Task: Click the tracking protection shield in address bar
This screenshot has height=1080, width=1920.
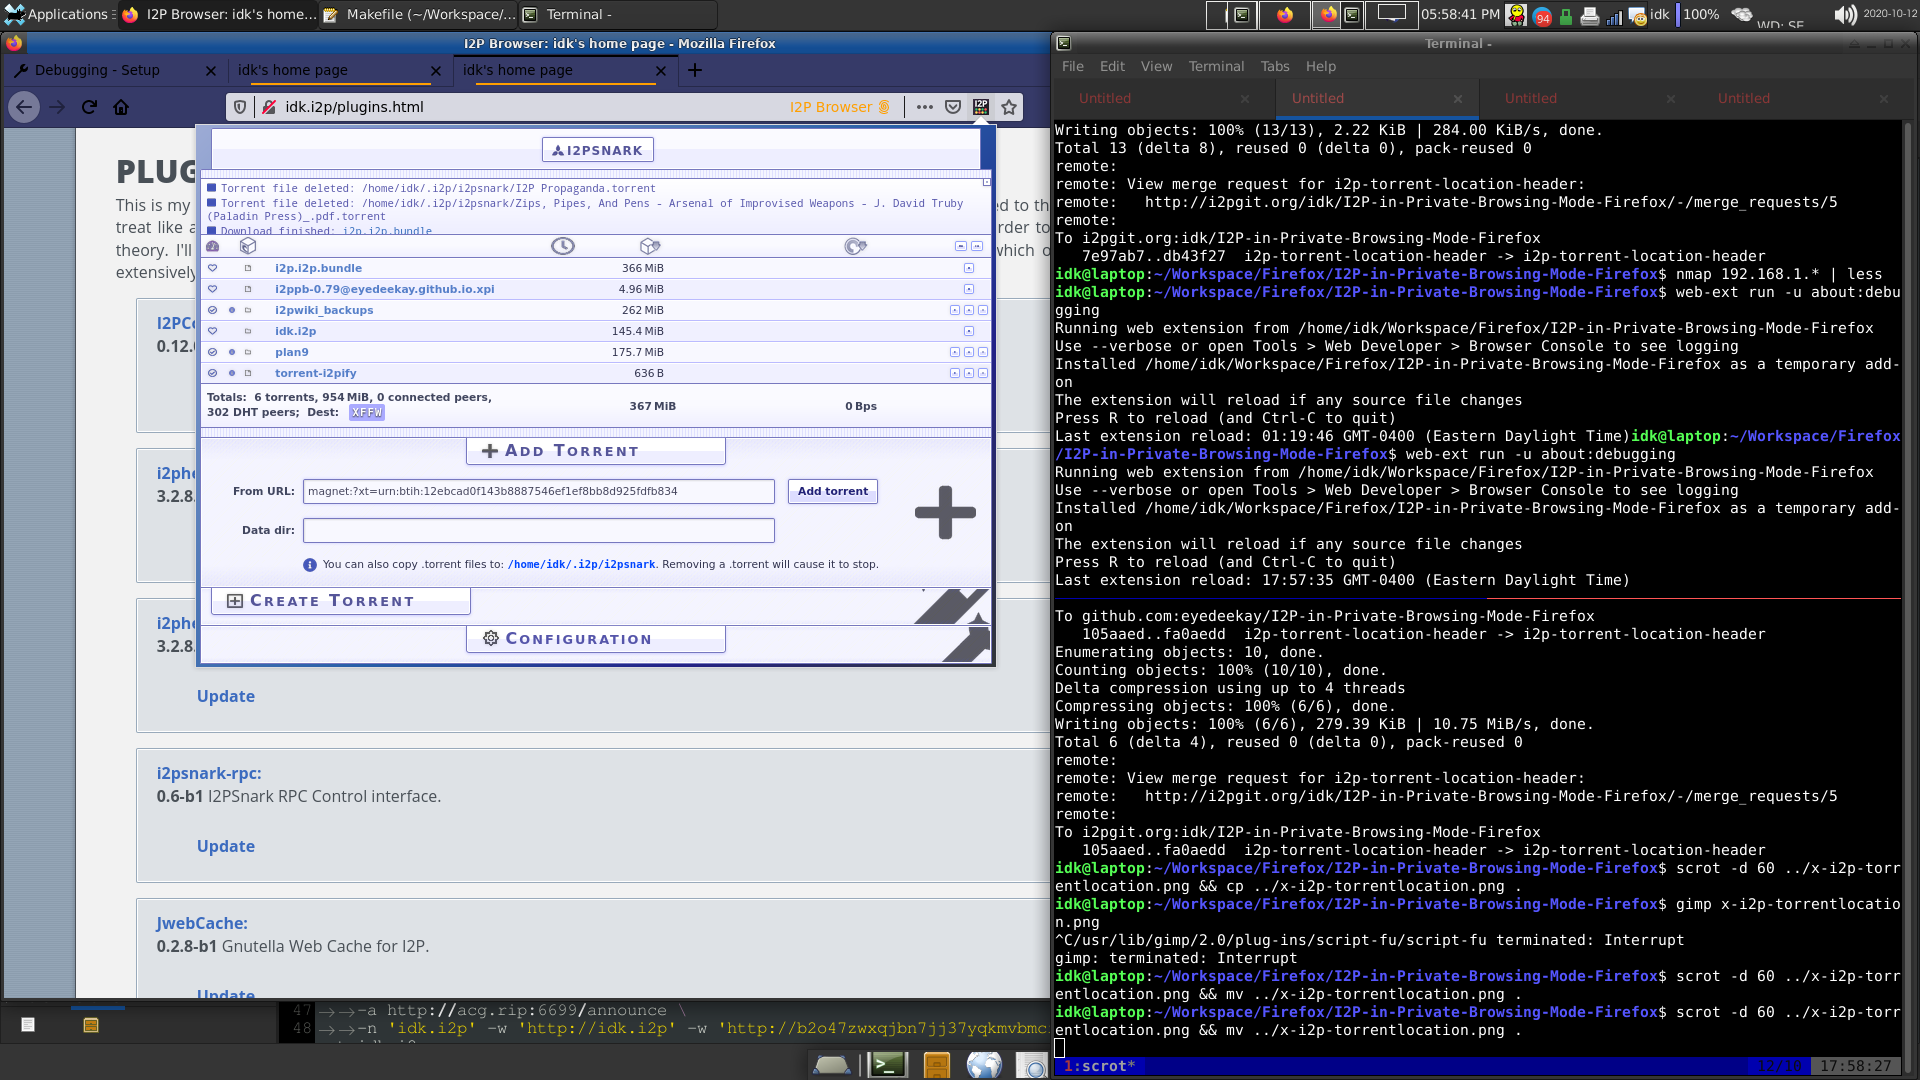Action: (240, 107)
